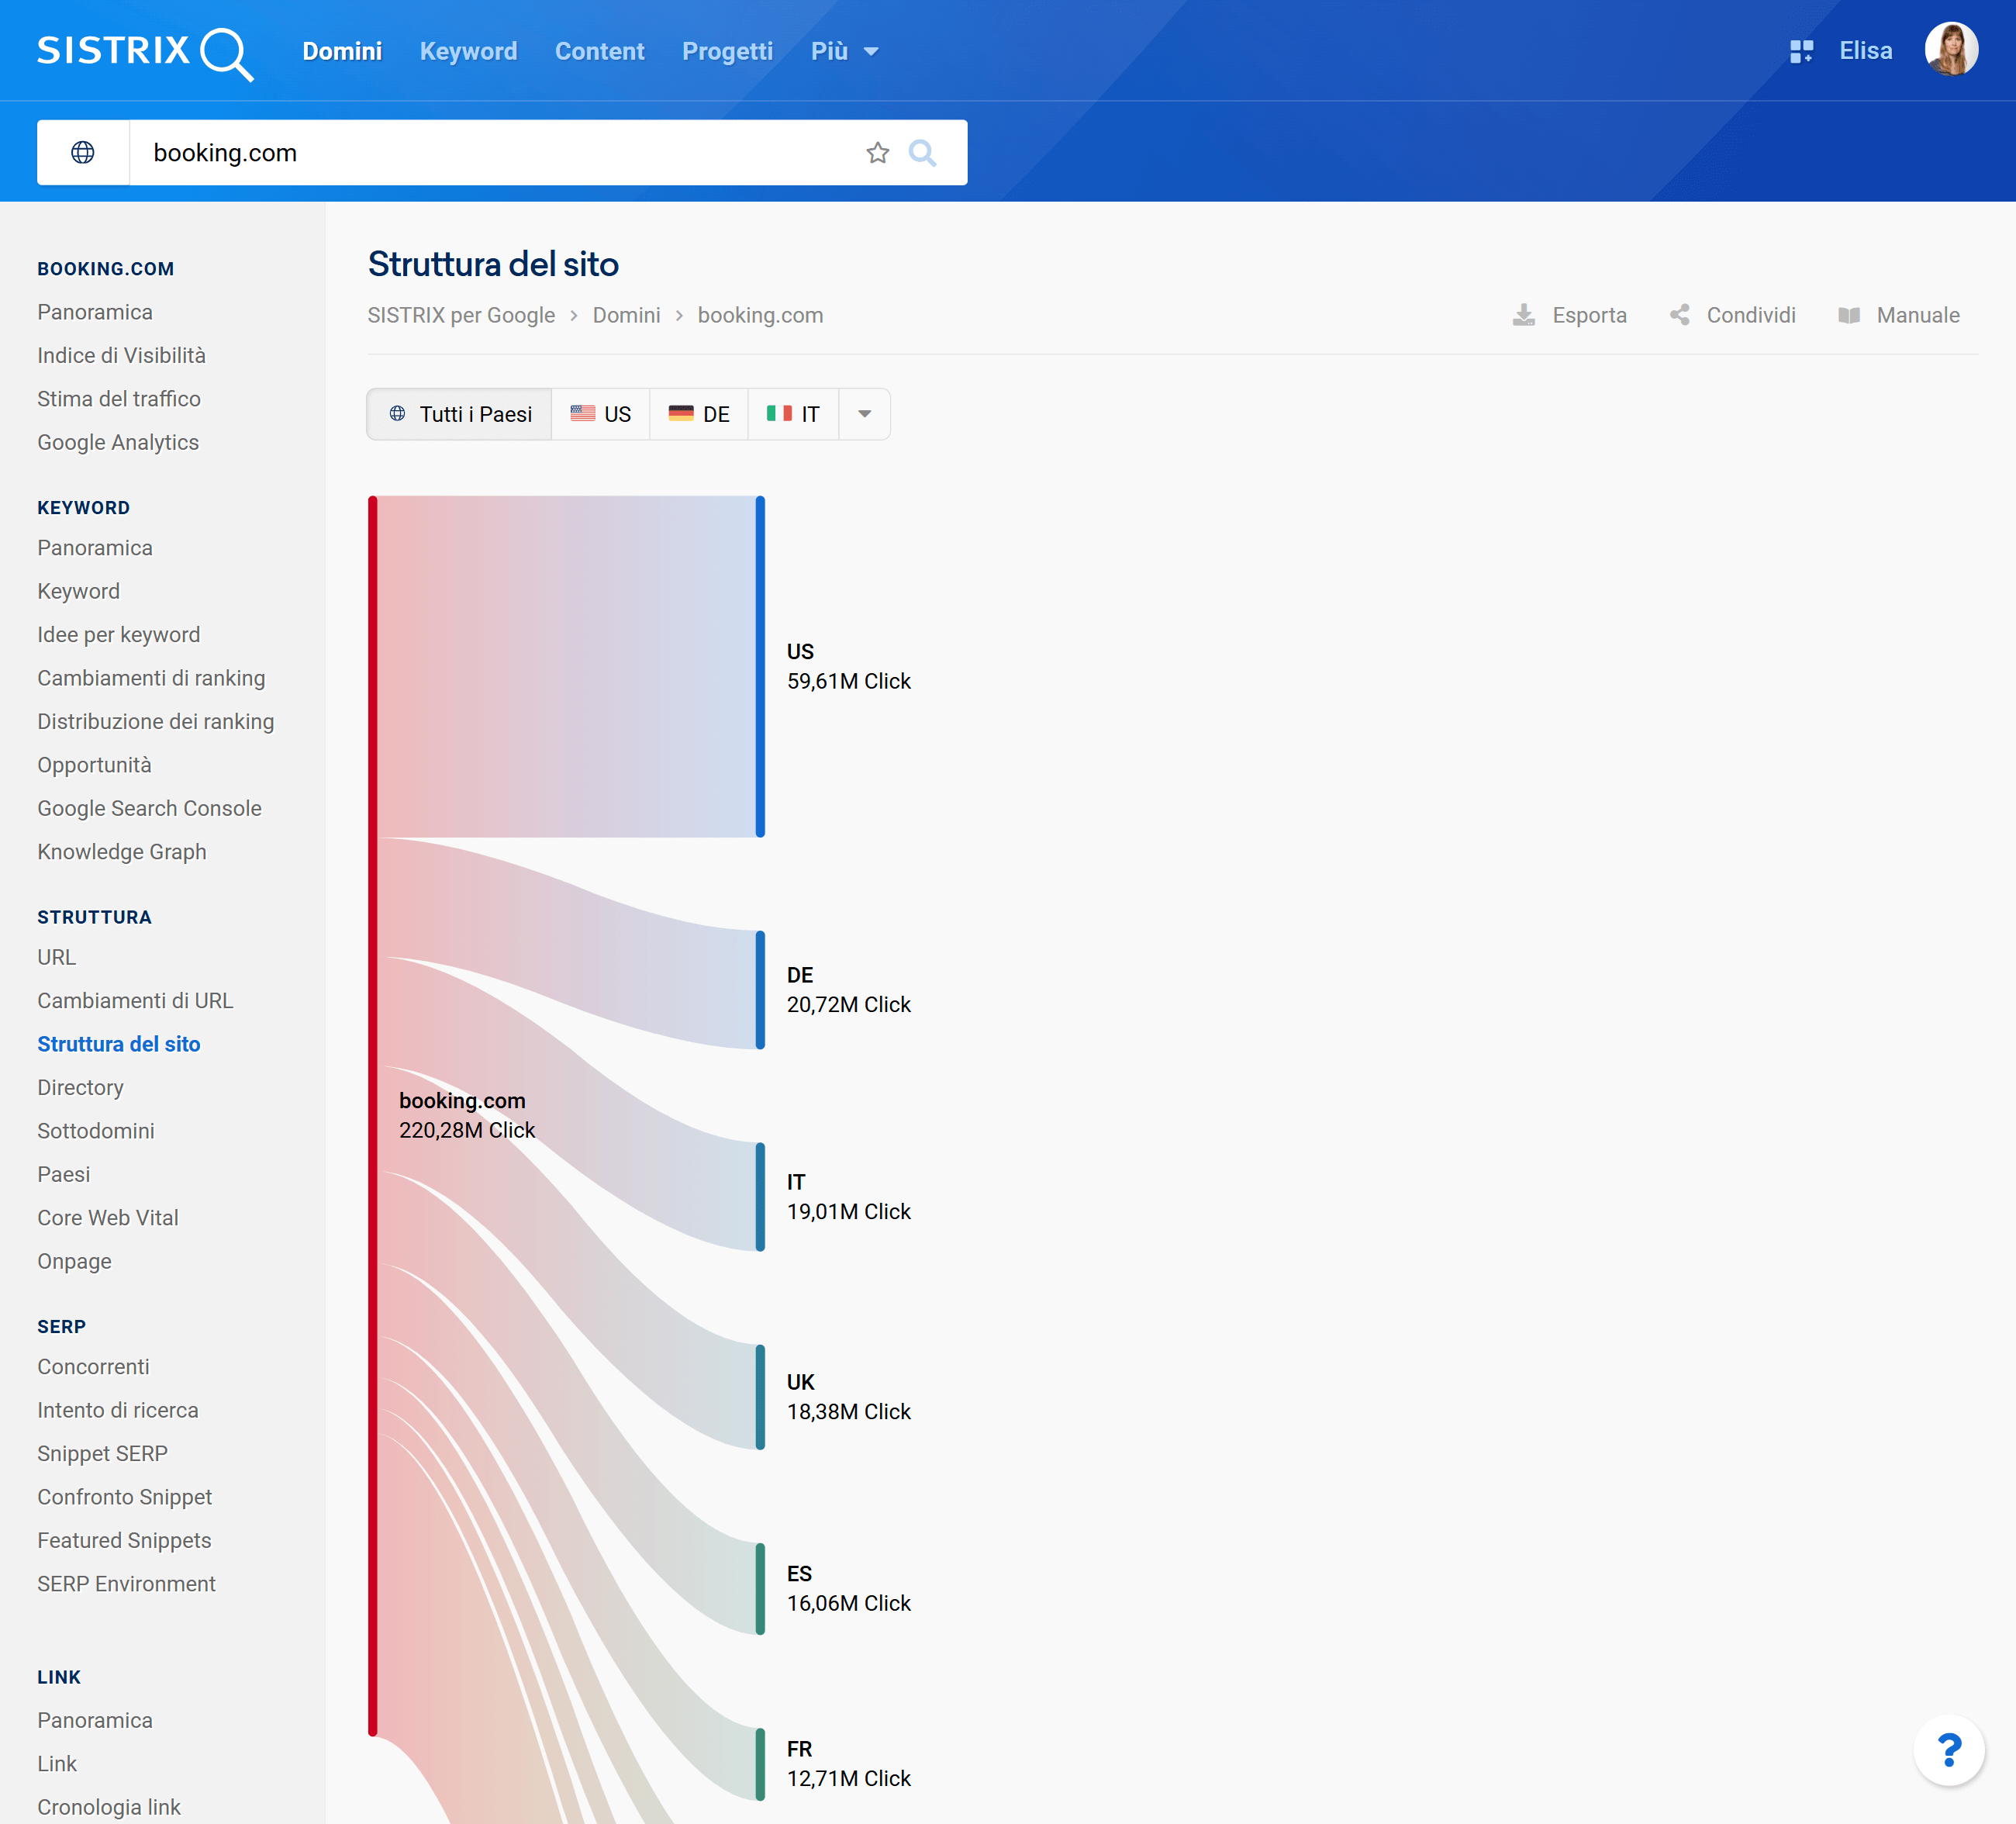Click the star favorite icon on search bar

click(x=878, y=153)
